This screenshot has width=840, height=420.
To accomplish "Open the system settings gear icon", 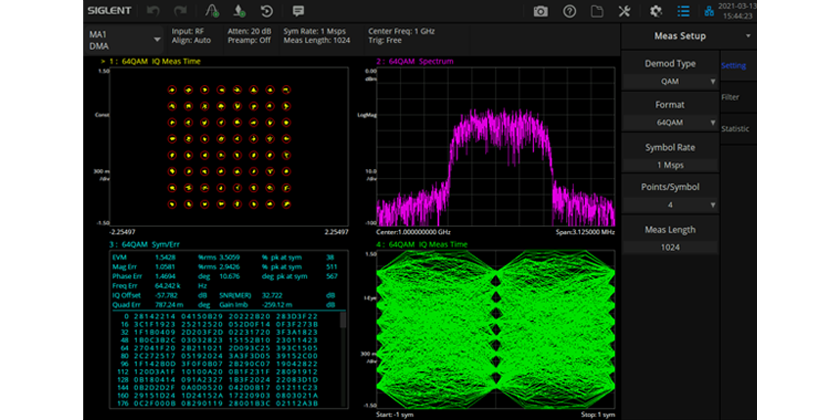I will (656, 11).
